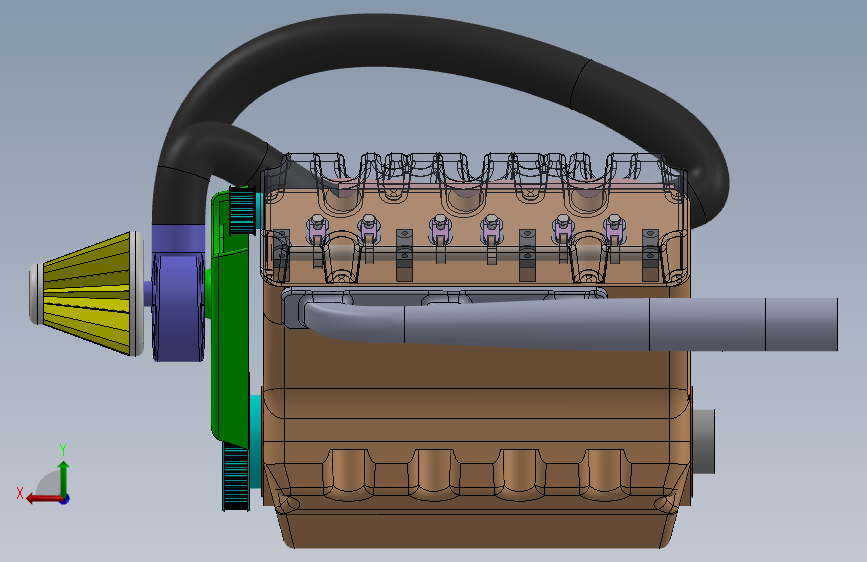Click the red X axis arrow
This screenshot has height=562, width=867.
[x=43, y=498]
